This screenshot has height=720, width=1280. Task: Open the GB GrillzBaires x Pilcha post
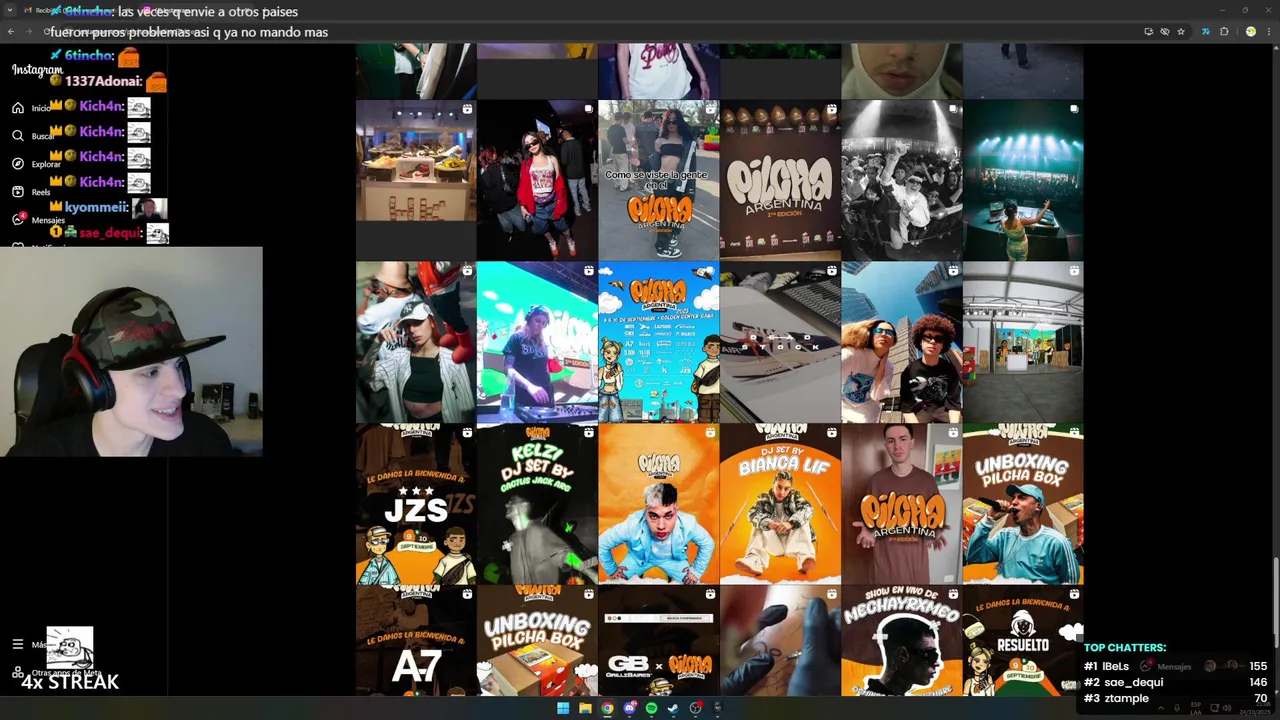coord(658,640)
